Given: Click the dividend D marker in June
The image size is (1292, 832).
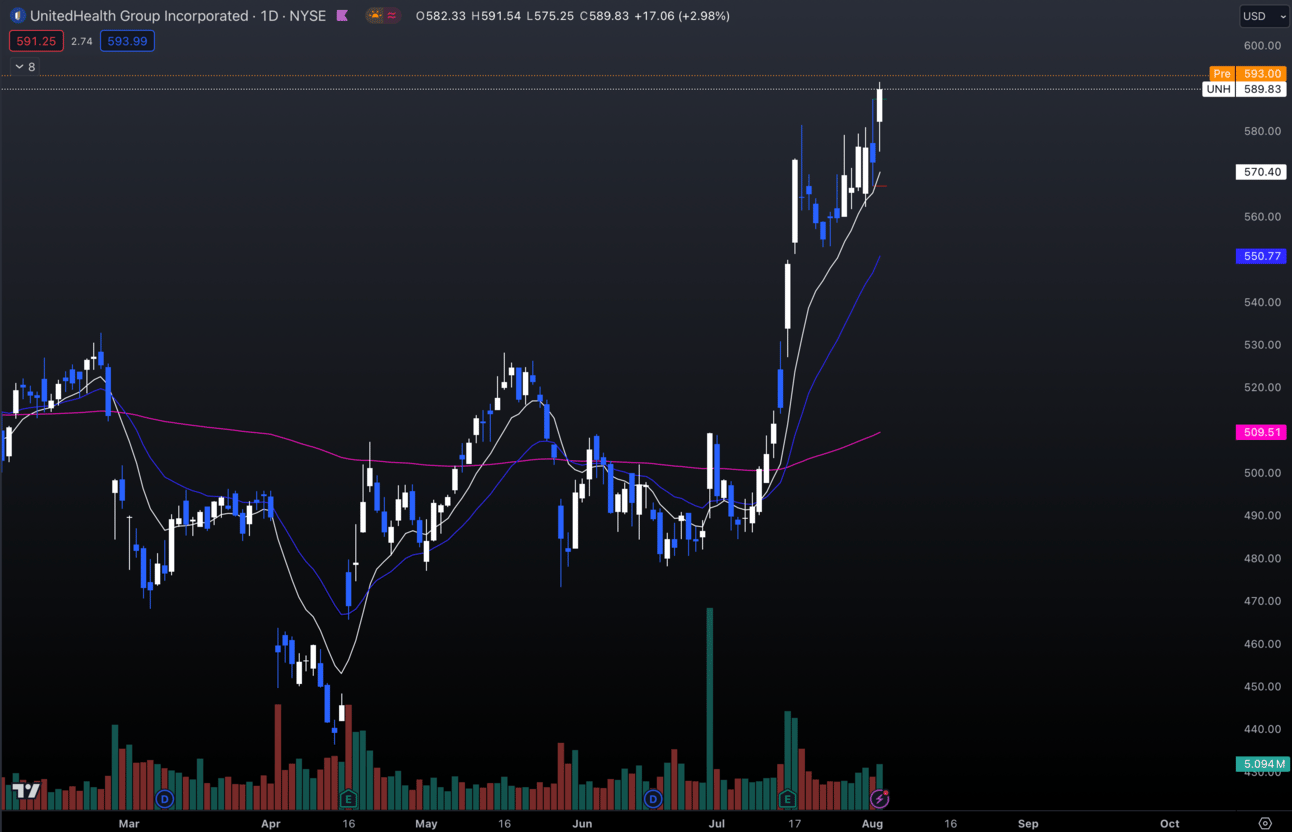Looking at the screenshot, I should (x=653, y=799).
